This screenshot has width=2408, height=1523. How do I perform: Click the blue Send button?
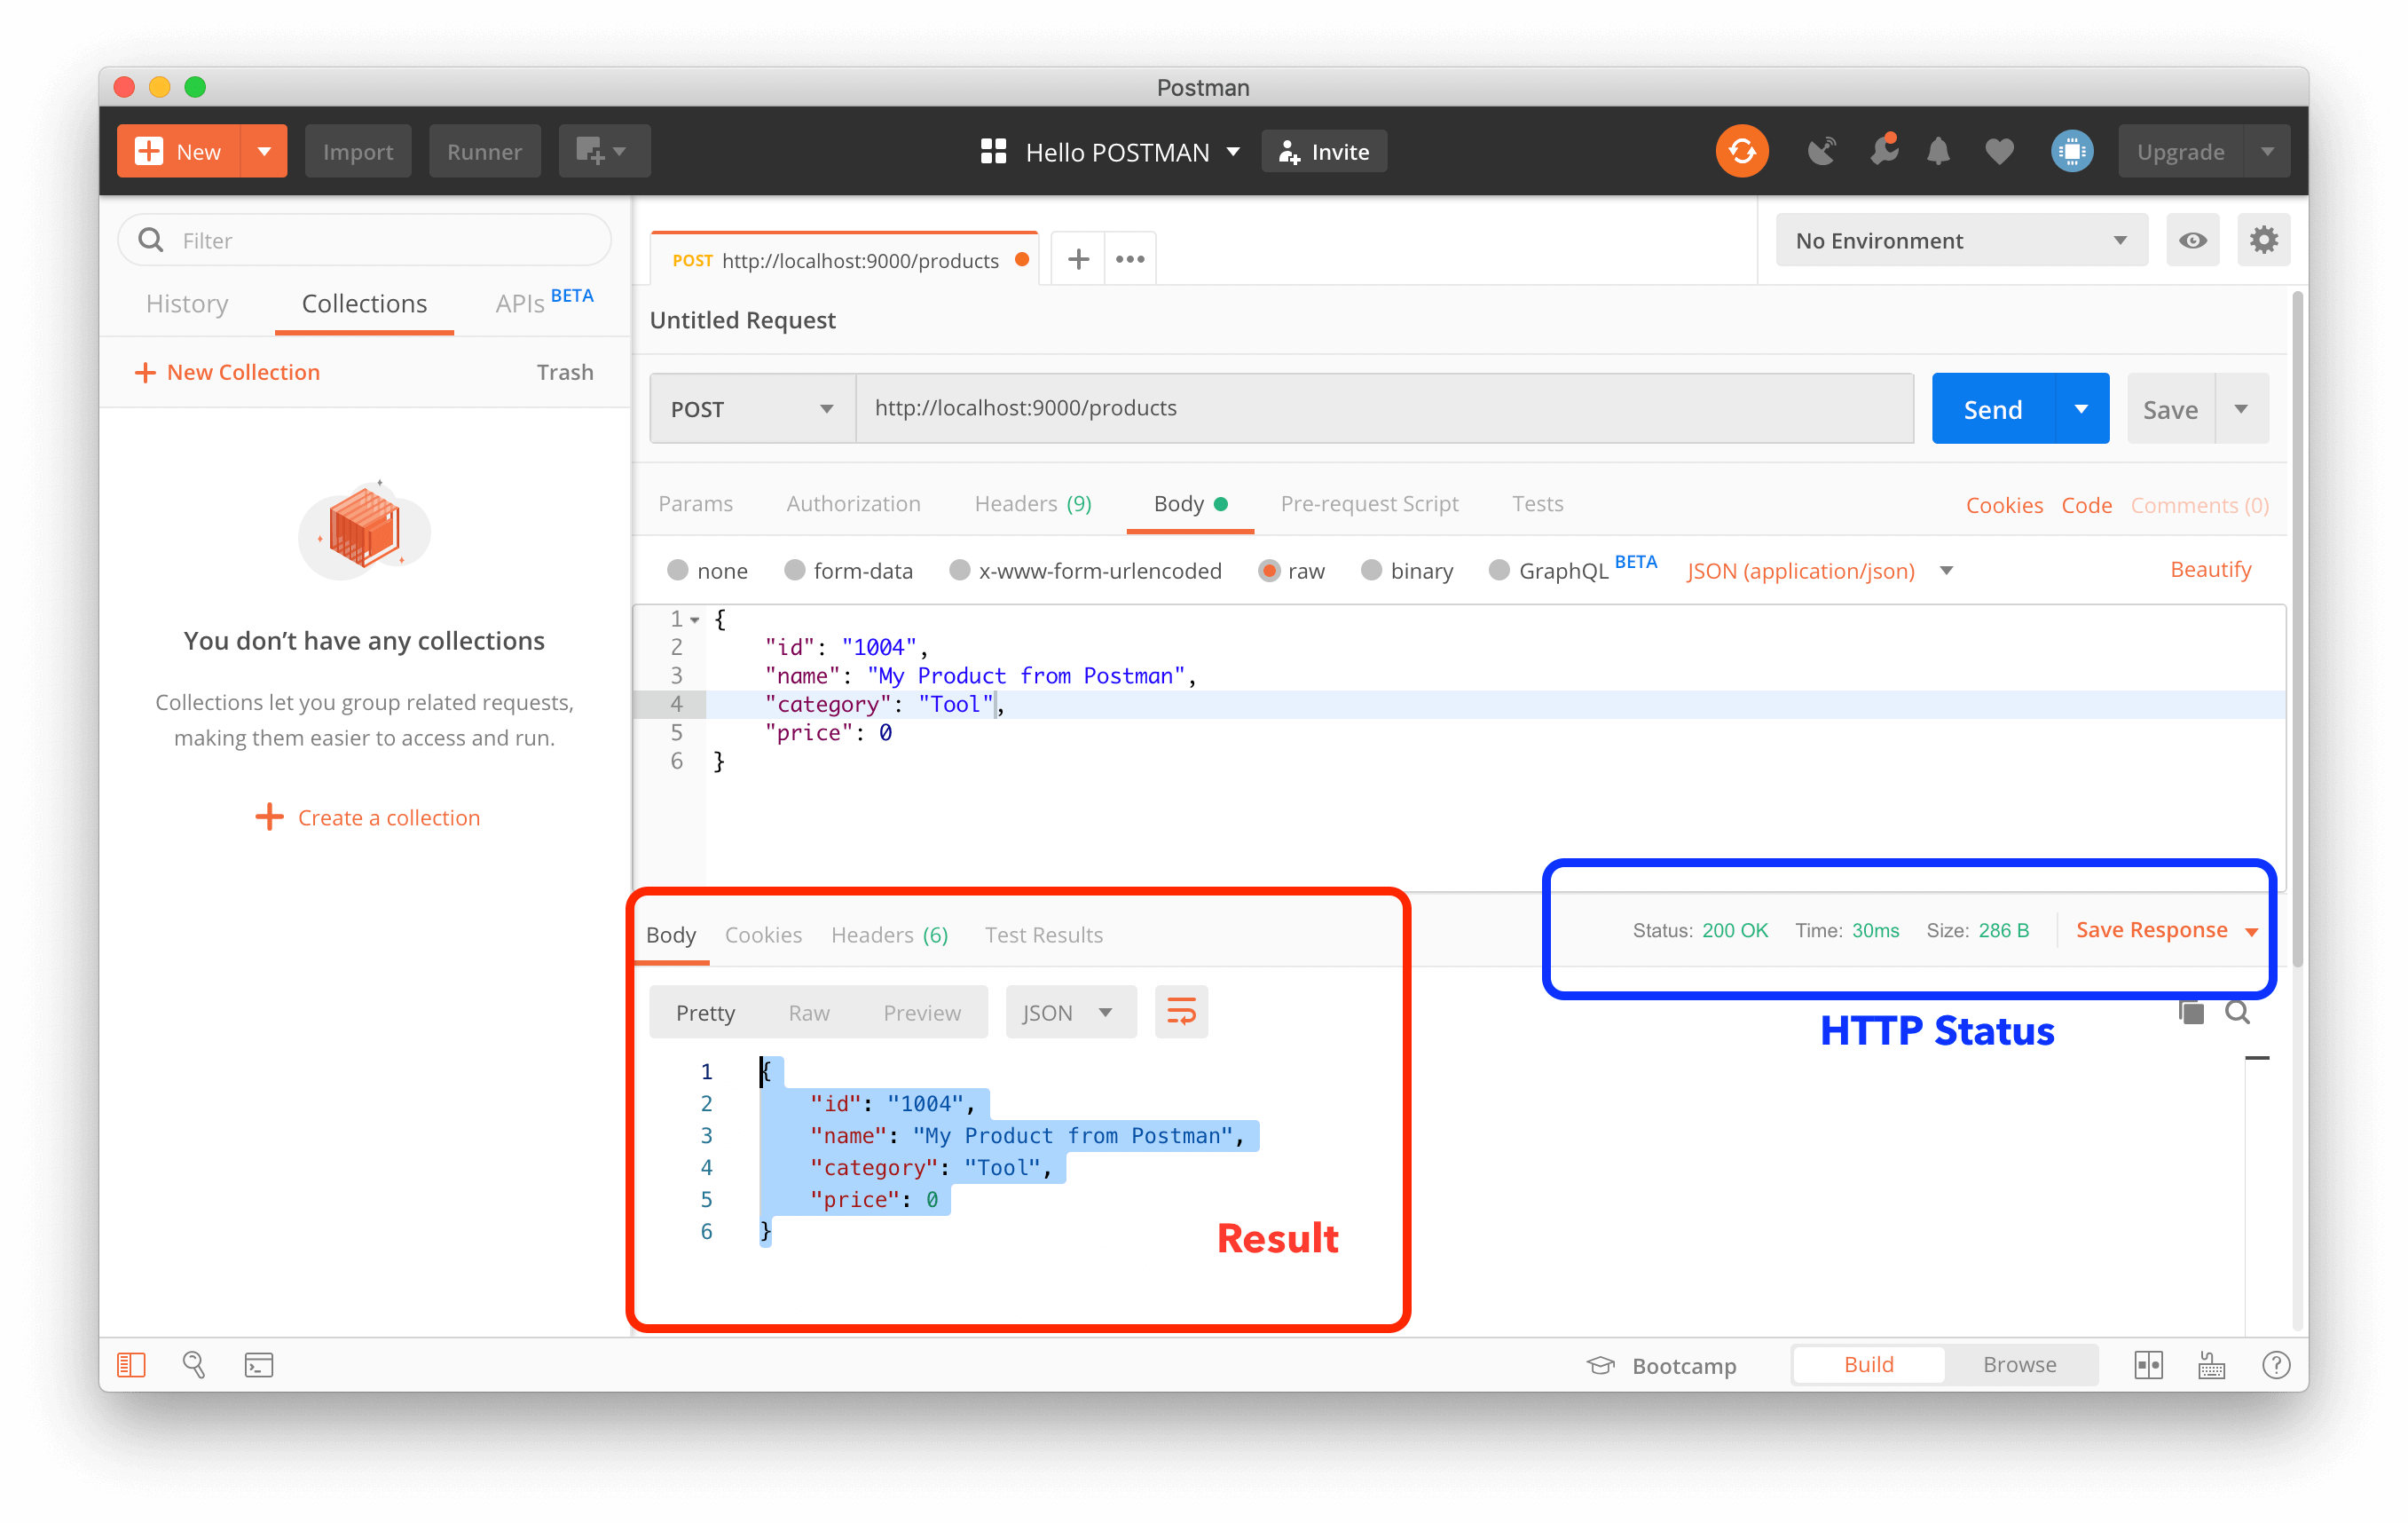(x=1992, y=408)
